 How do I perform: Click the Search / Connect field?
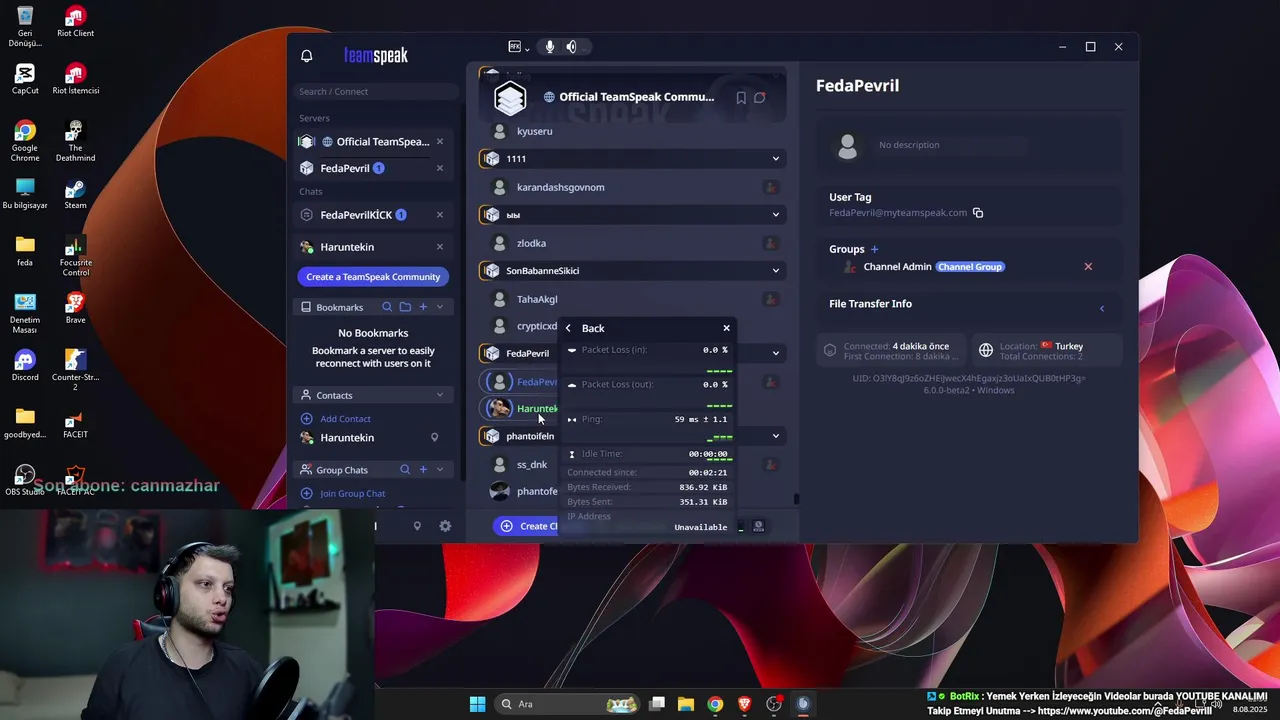click(375, 91)
